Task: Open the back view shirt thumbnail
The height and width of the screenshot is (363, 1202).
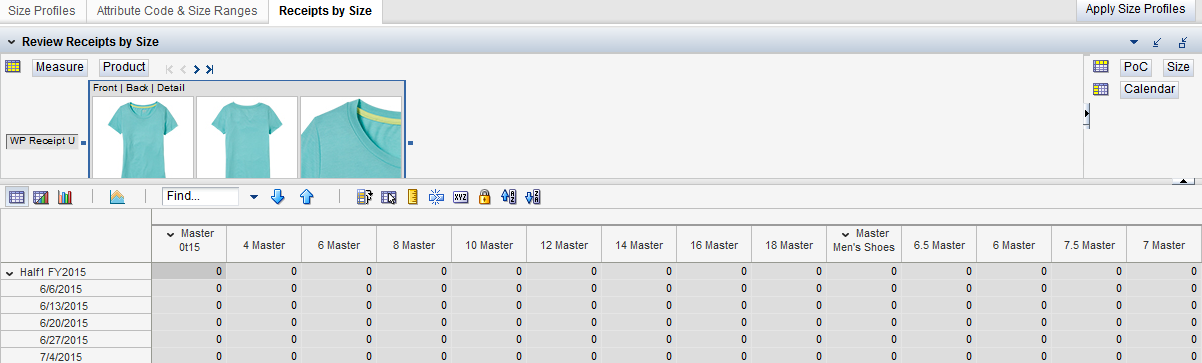Action: pyautogui.click(x=247, y=138)
